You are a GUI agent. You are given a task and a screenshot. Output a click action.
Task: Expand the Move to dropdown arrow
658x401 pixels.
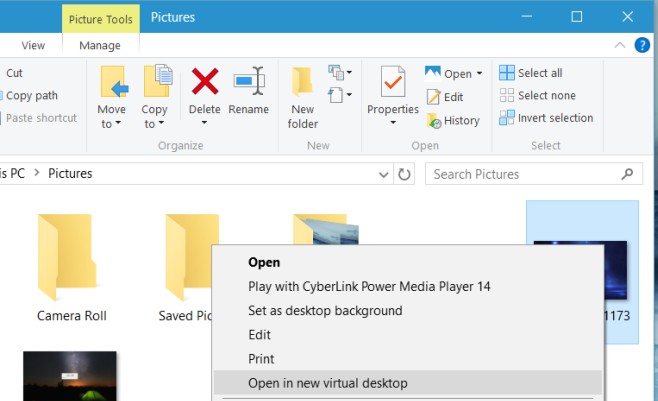click(118, 122)
